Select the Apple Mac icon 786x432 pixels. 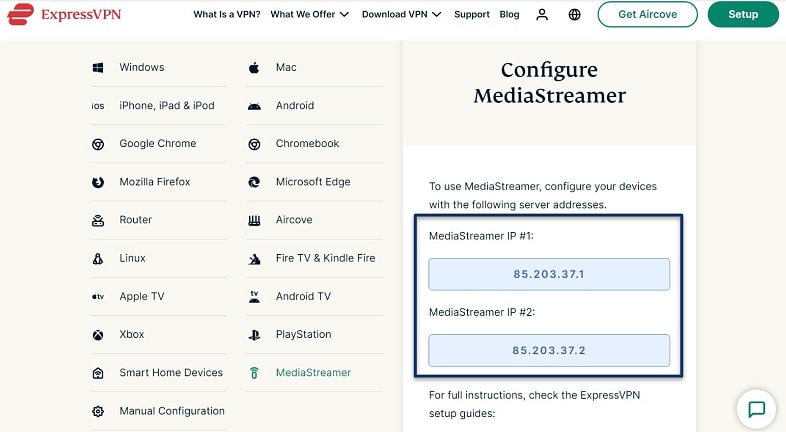point(254,68)
